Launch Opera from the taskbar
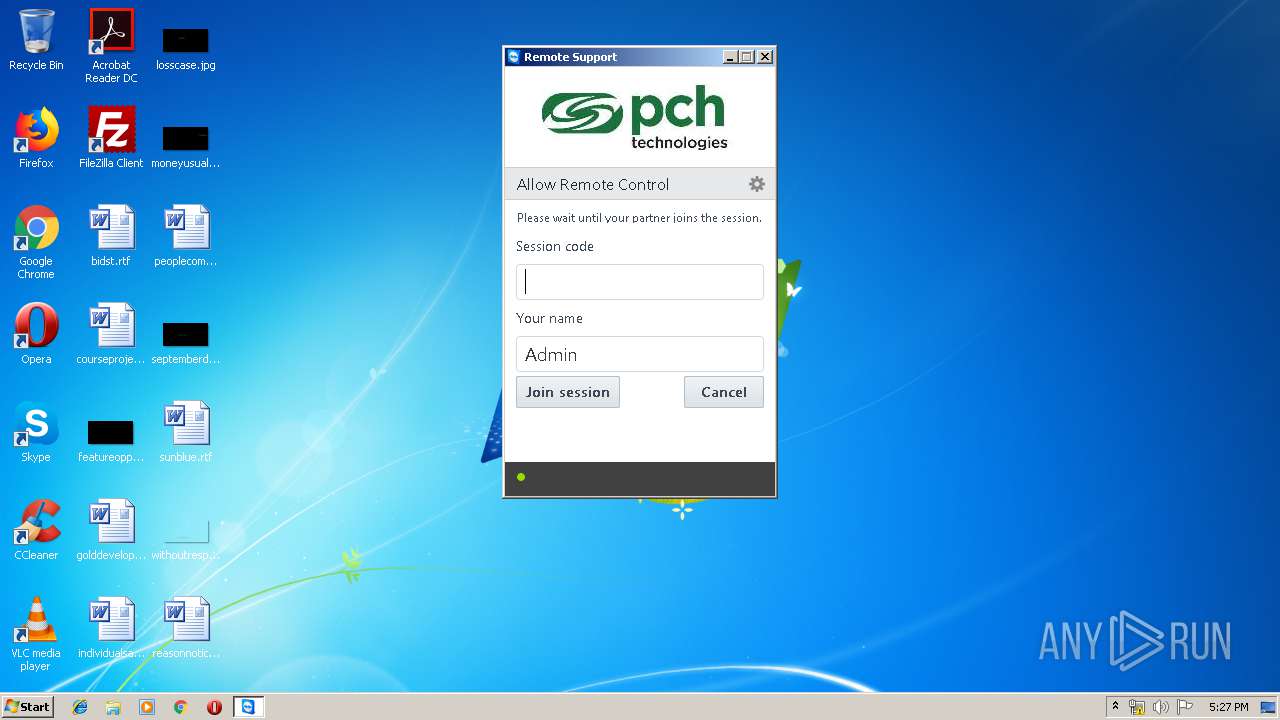Screen dimensions: 1280x720 (x=214, y=707)
